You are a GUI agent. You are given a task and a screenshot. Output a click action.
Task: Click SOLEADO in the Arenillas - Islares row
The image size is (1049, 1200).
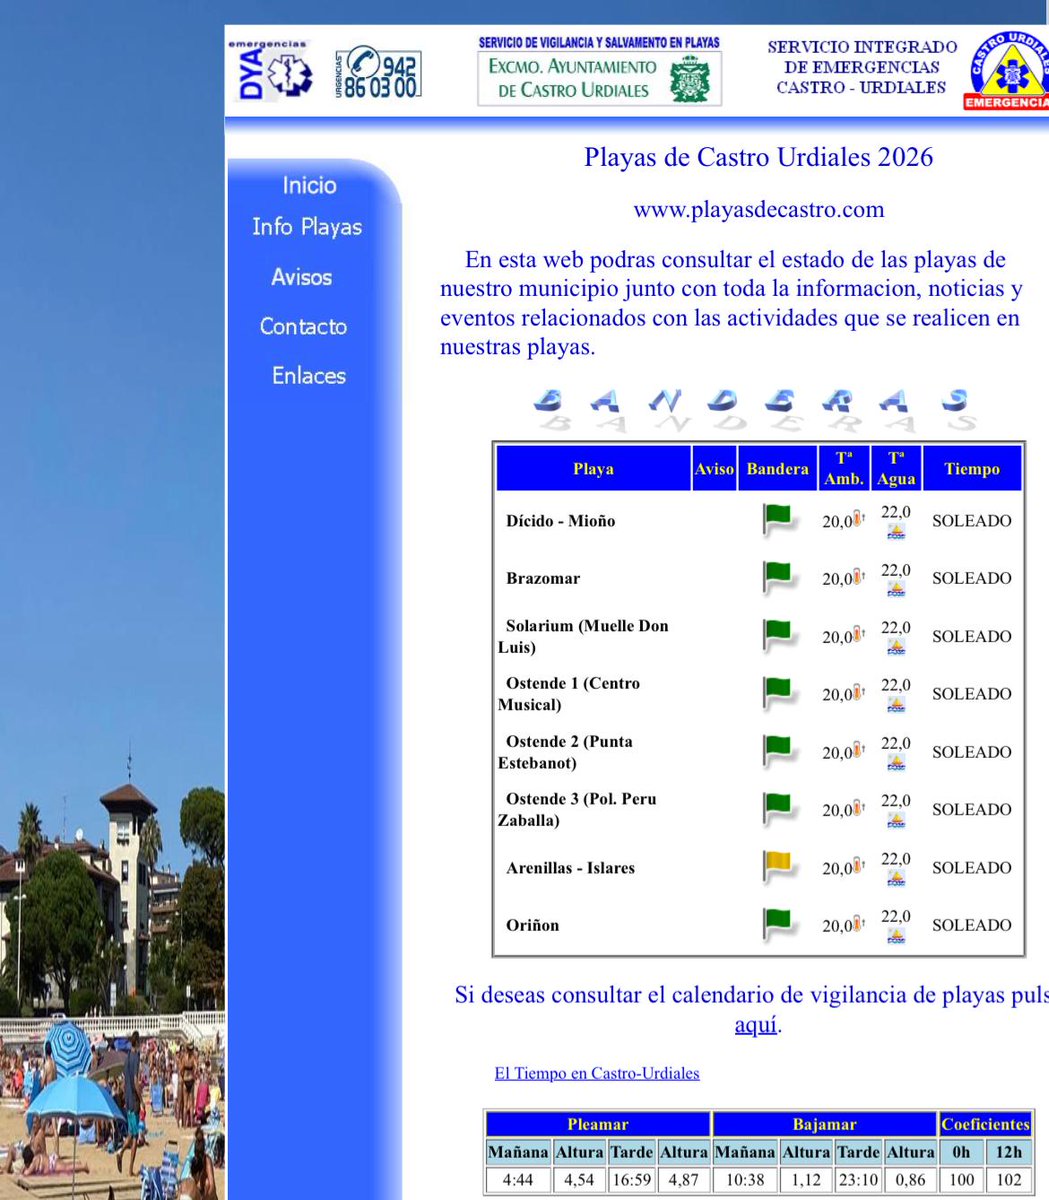[972, 867]
